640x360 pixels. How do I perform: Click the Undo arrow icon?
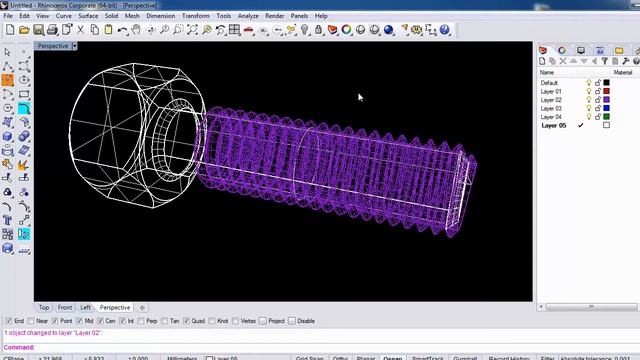pos(122,30)
